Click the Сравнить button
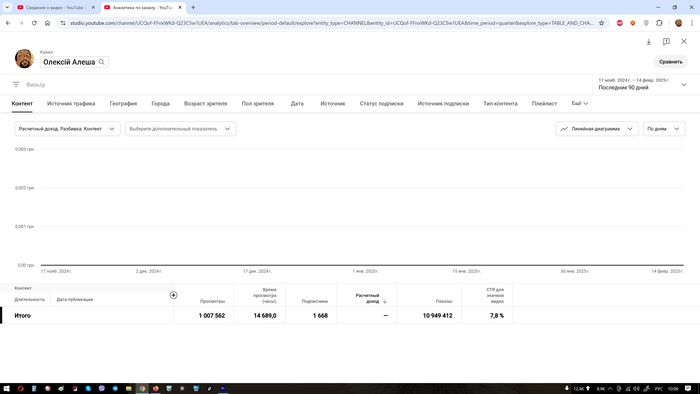700x394 pixels. click(671, 62)
